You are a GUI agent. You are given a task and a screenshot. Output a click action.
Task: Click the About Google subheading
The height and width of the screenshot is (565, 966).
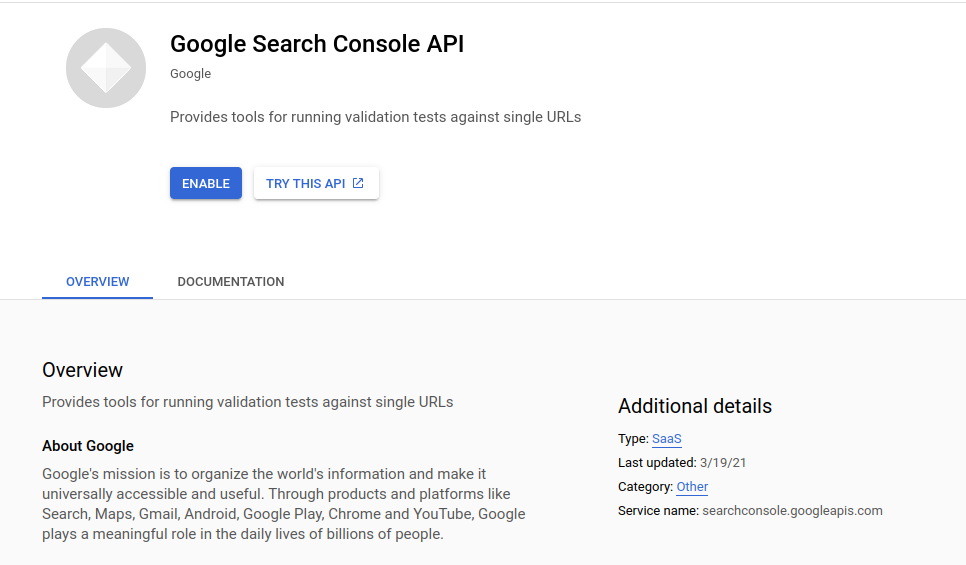coord(88,446)
